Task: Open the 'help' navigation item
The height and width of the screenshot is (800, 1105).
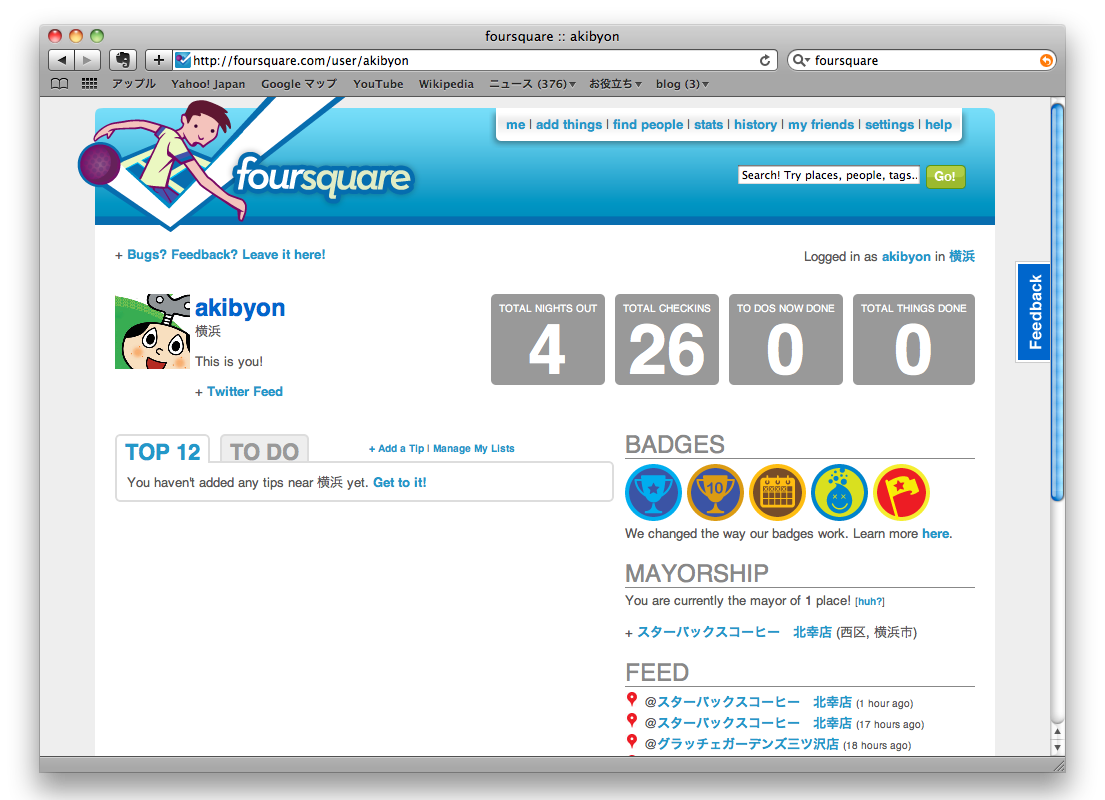Action: click(938, 125)
